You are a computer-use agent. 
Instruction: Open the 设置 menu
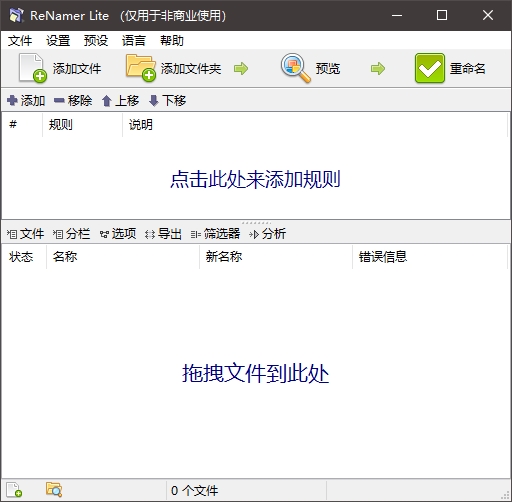[58, 41]
